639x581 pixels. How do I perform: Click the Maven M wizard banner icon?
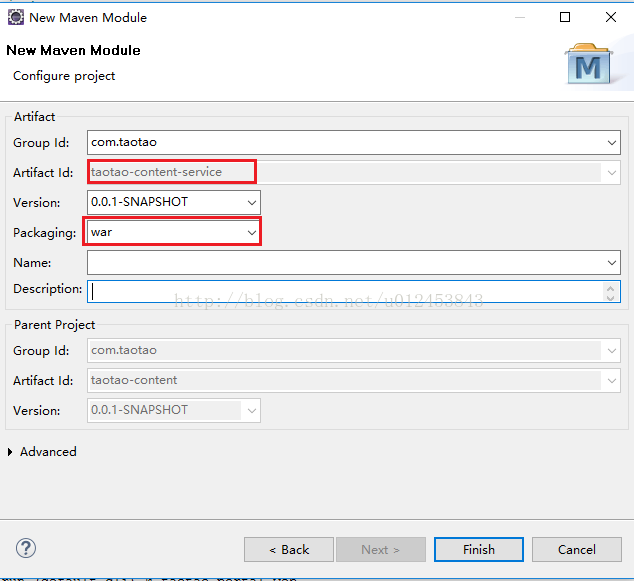[589, 64]
